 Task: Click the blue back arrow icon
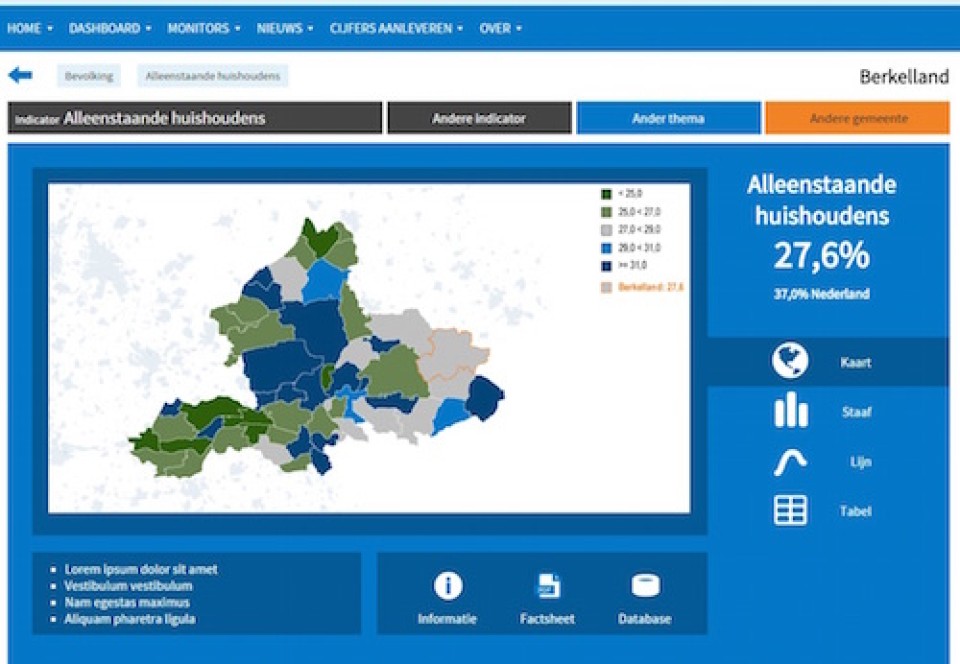(20, 76)
